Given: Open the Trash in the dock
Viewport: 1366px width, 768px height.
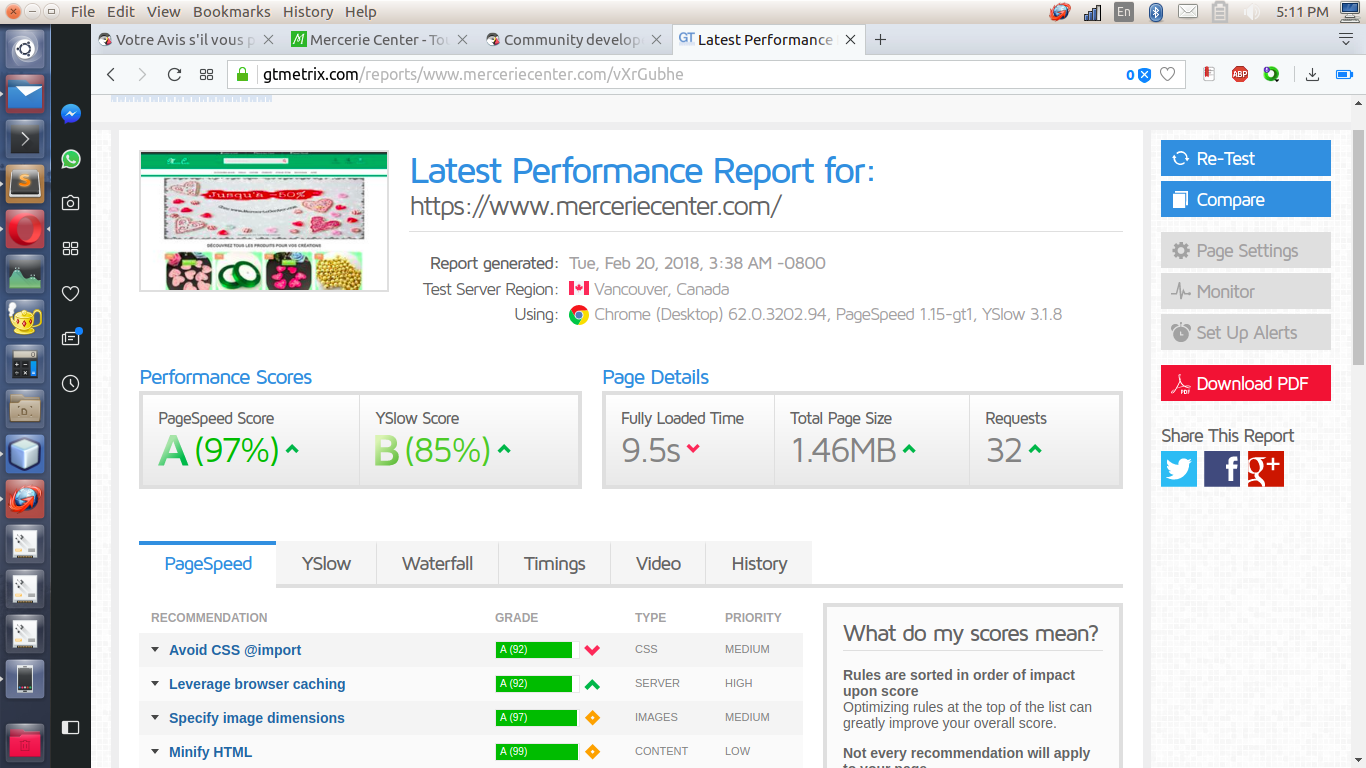Looking at the screenshot, I should pyautogui.click(x=25, y=743).
